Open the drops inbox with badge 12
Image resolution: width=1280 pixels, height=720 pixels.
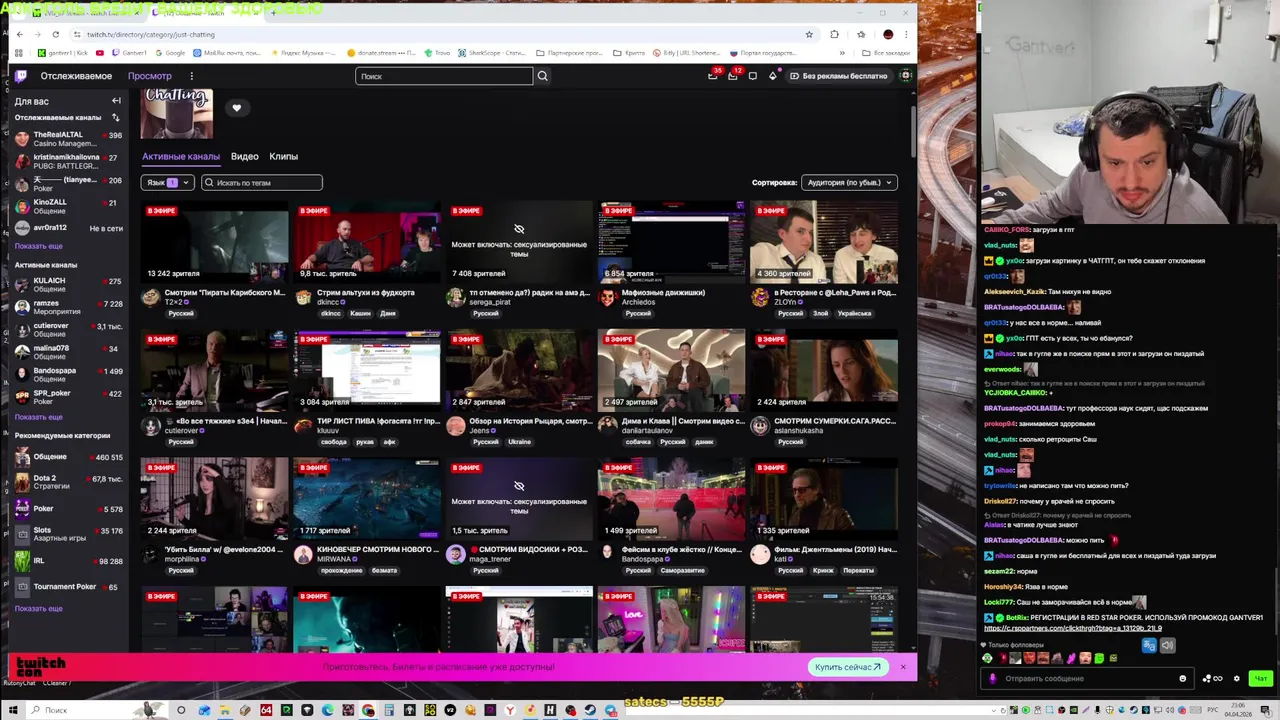[x=733, y=76]
